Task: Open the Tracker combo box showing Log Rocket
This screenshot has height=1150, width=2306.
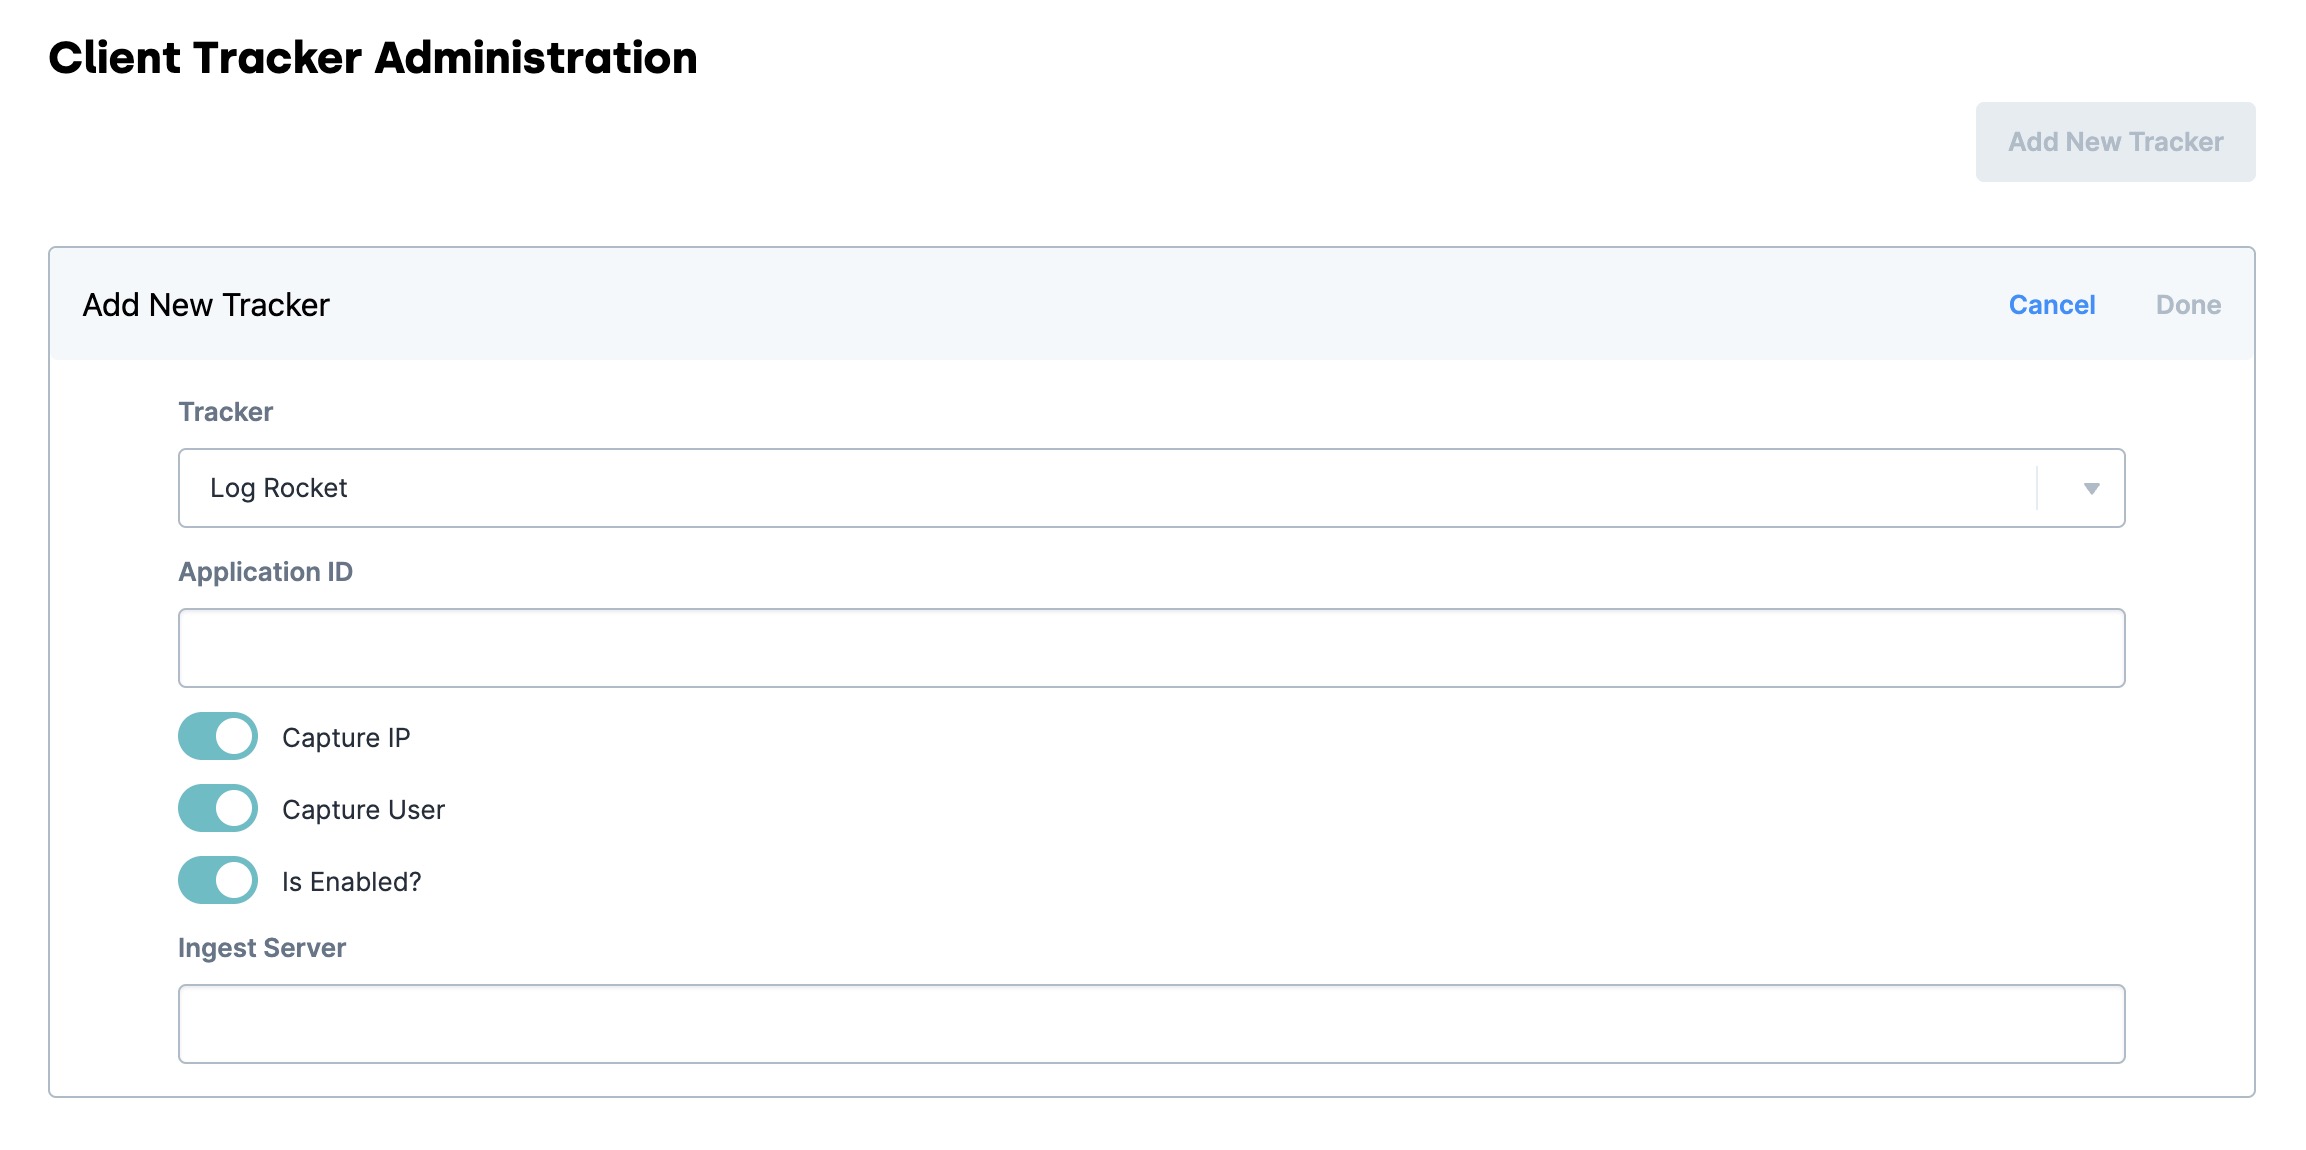Action: (x=1151, y=488)
